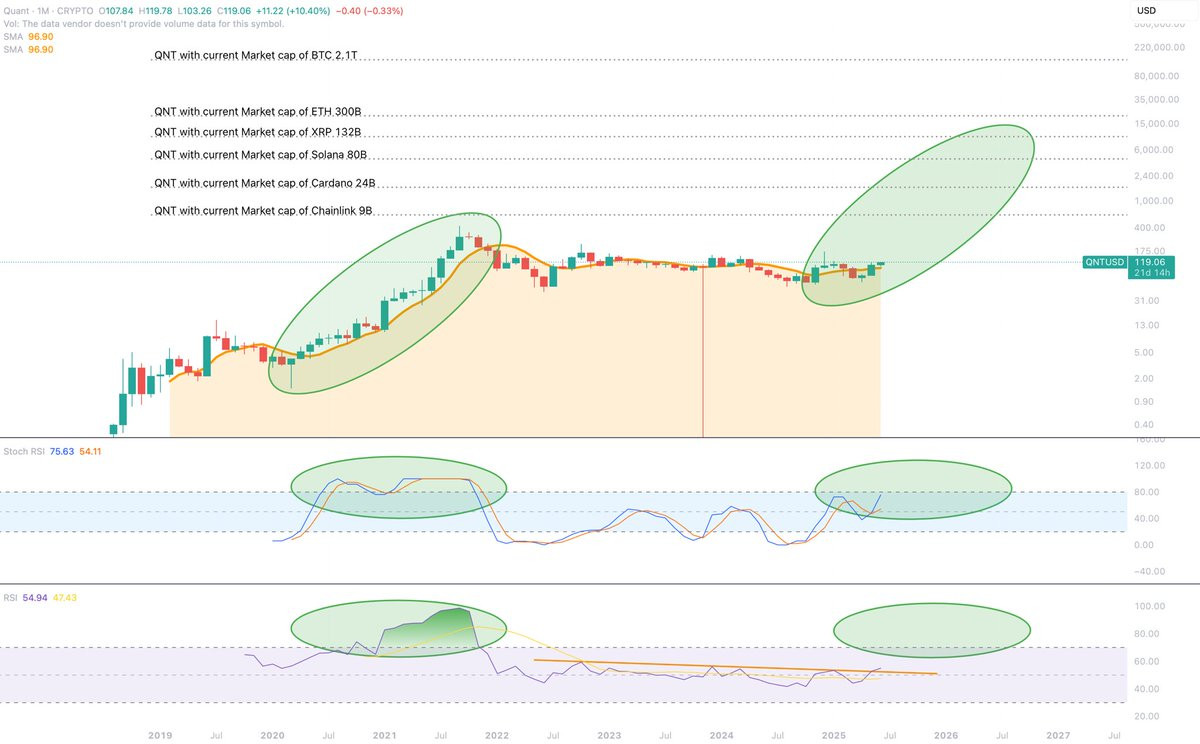Select the orange descending trendline in RSI pane
Screen dimensions: 1200x744
pos(735,667)
